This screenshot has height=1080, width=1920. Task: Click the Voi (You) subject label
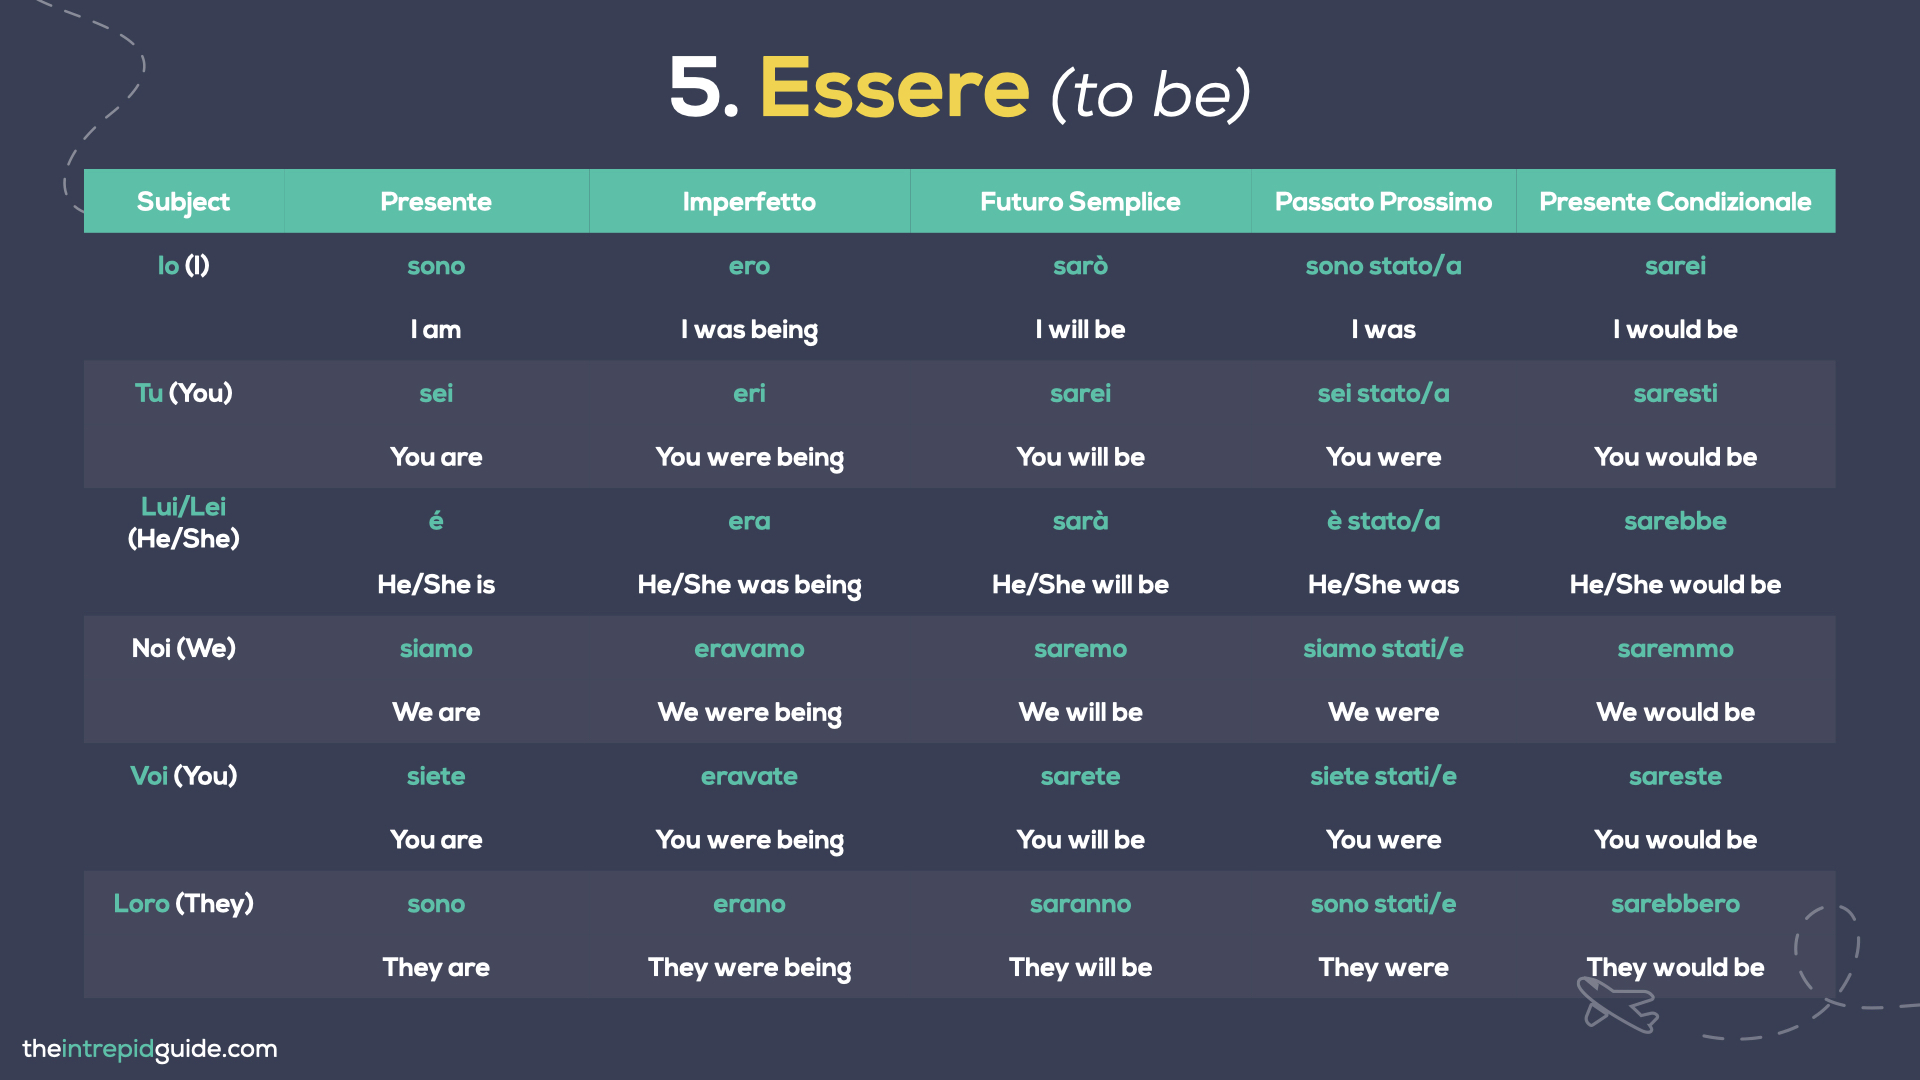[183, 776]
